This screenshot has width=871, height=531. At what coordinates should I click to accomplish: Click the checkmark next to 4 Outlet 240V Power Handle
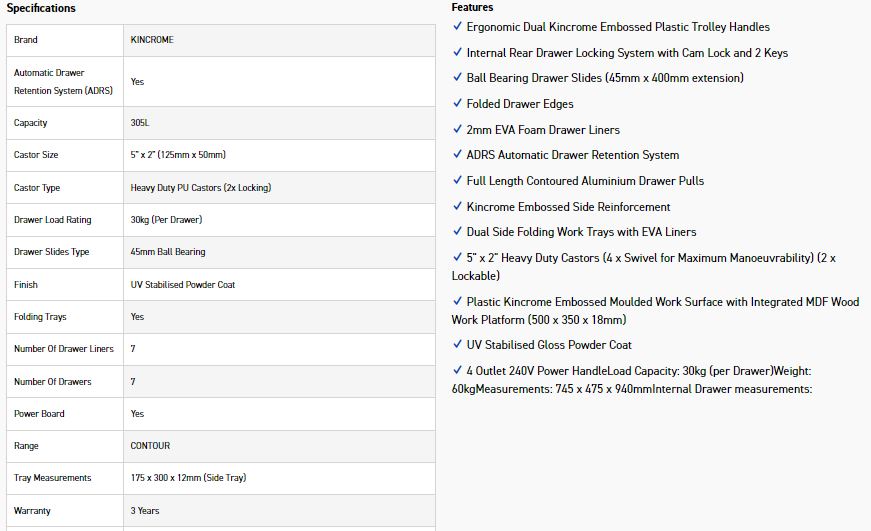click(457, 371)
